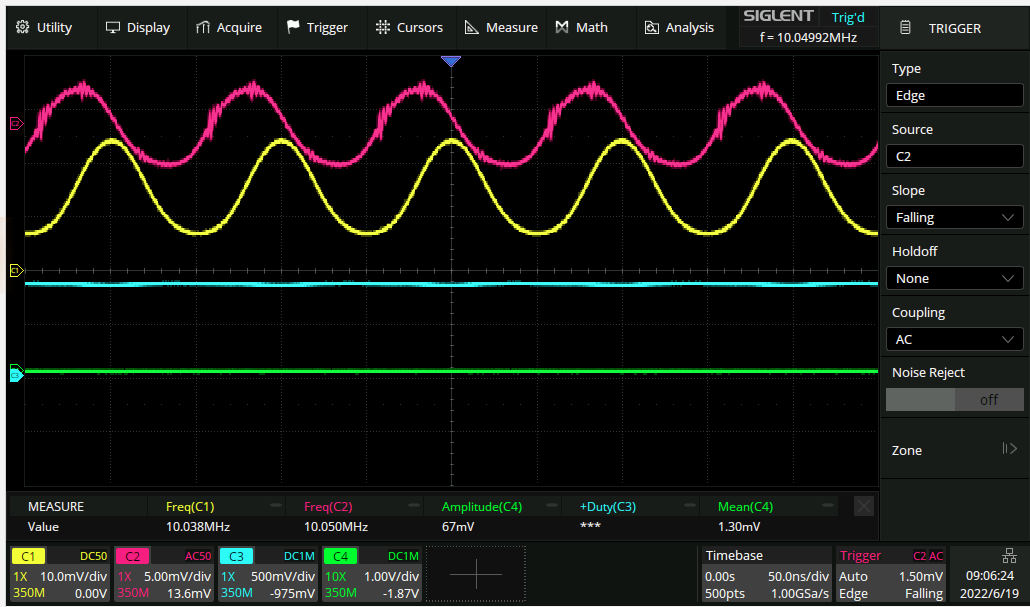Click the Math icon in top bar
Image resolution: width=1030 pixels, height=607 pixels.
[x=563, y=28]
